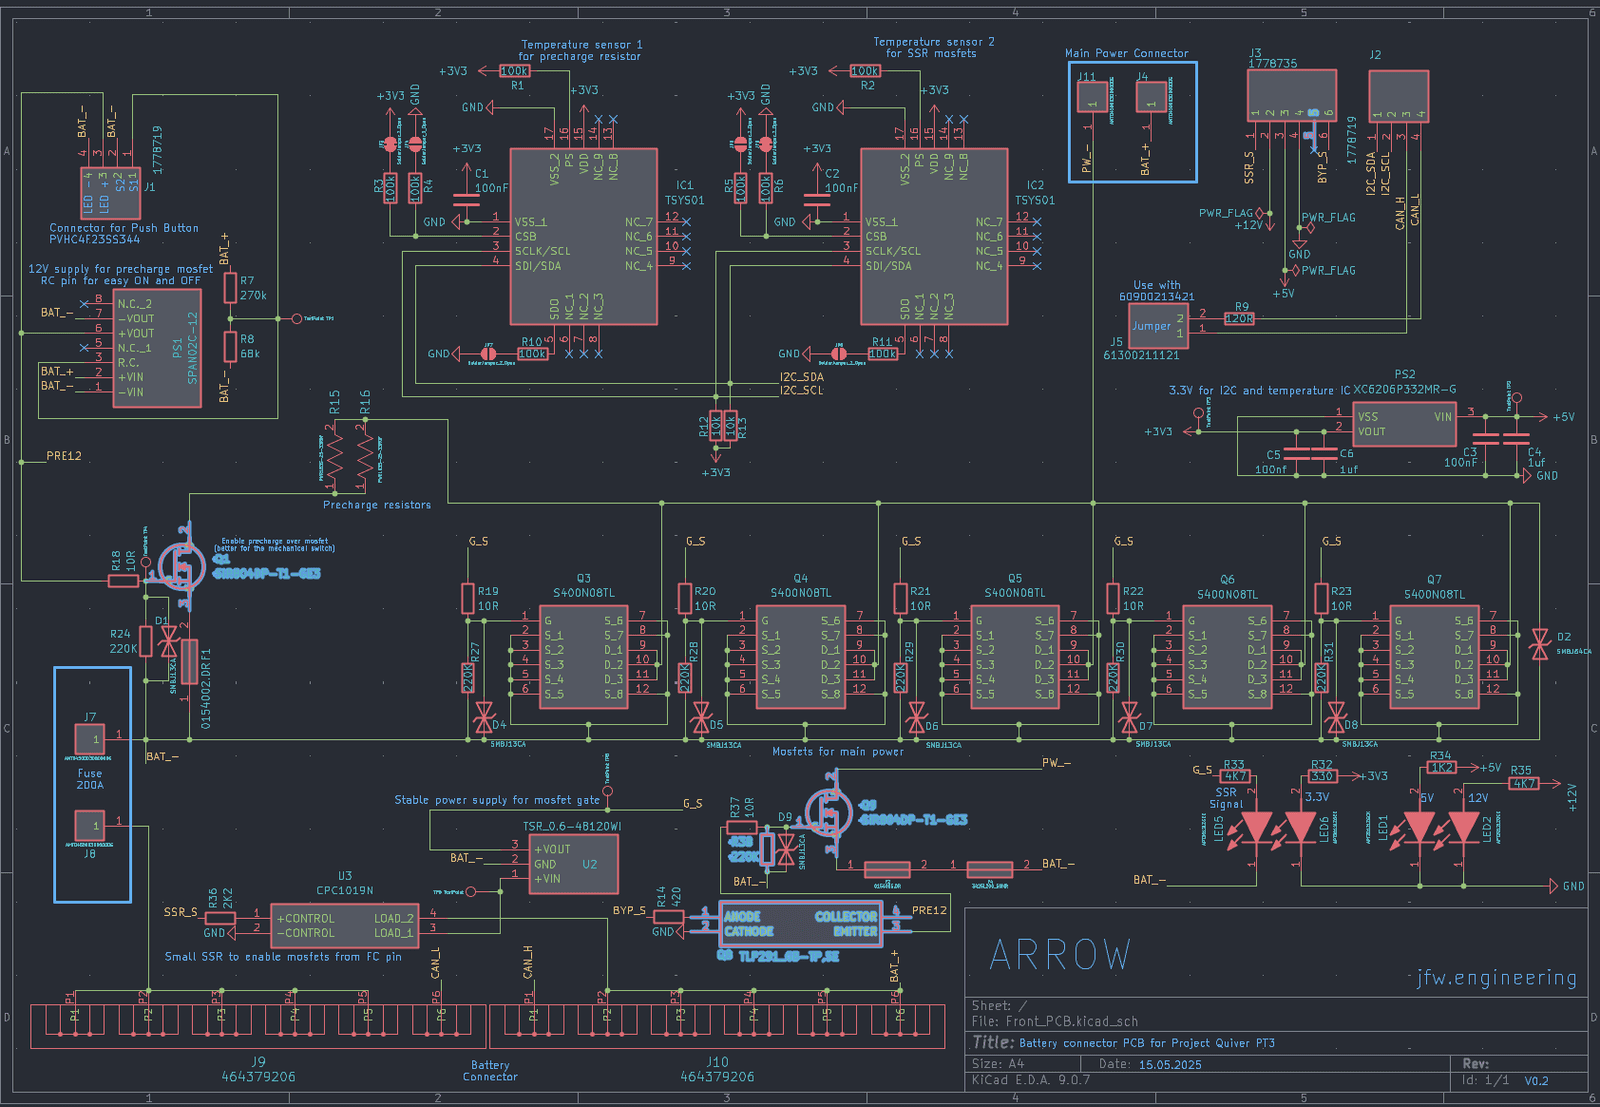Click the PS1 SPAN02C-12 converter symbol
Viewport: 1600px width, 1107px height.
click(x=157, y=349)
